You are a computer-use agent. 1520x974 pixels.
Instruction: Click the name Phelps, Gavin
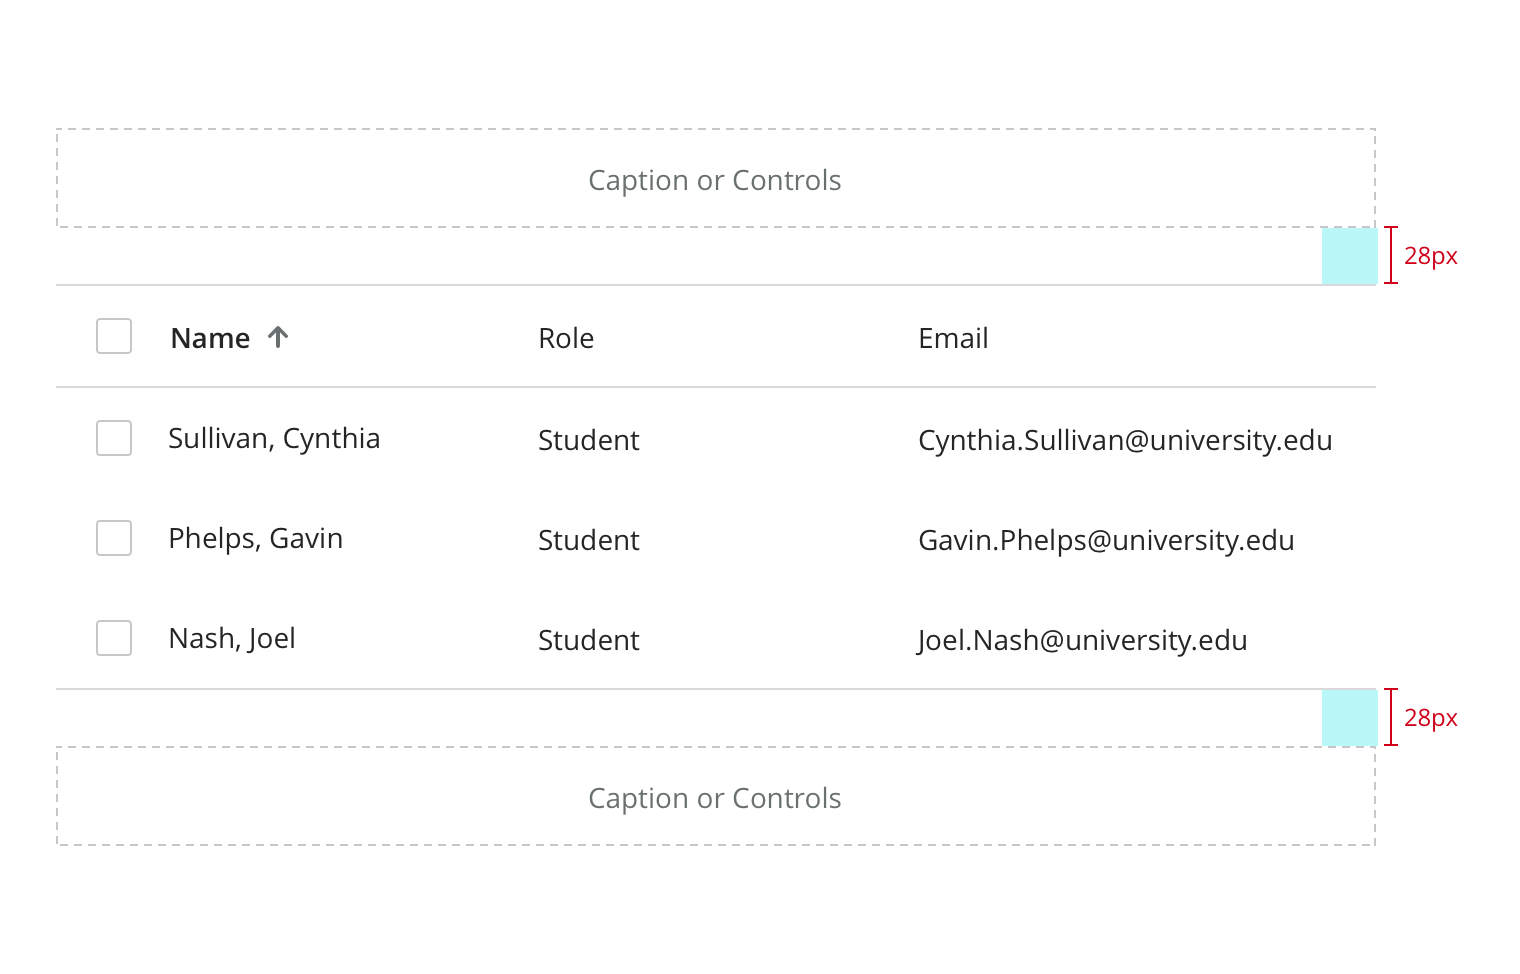pos(256,538)
